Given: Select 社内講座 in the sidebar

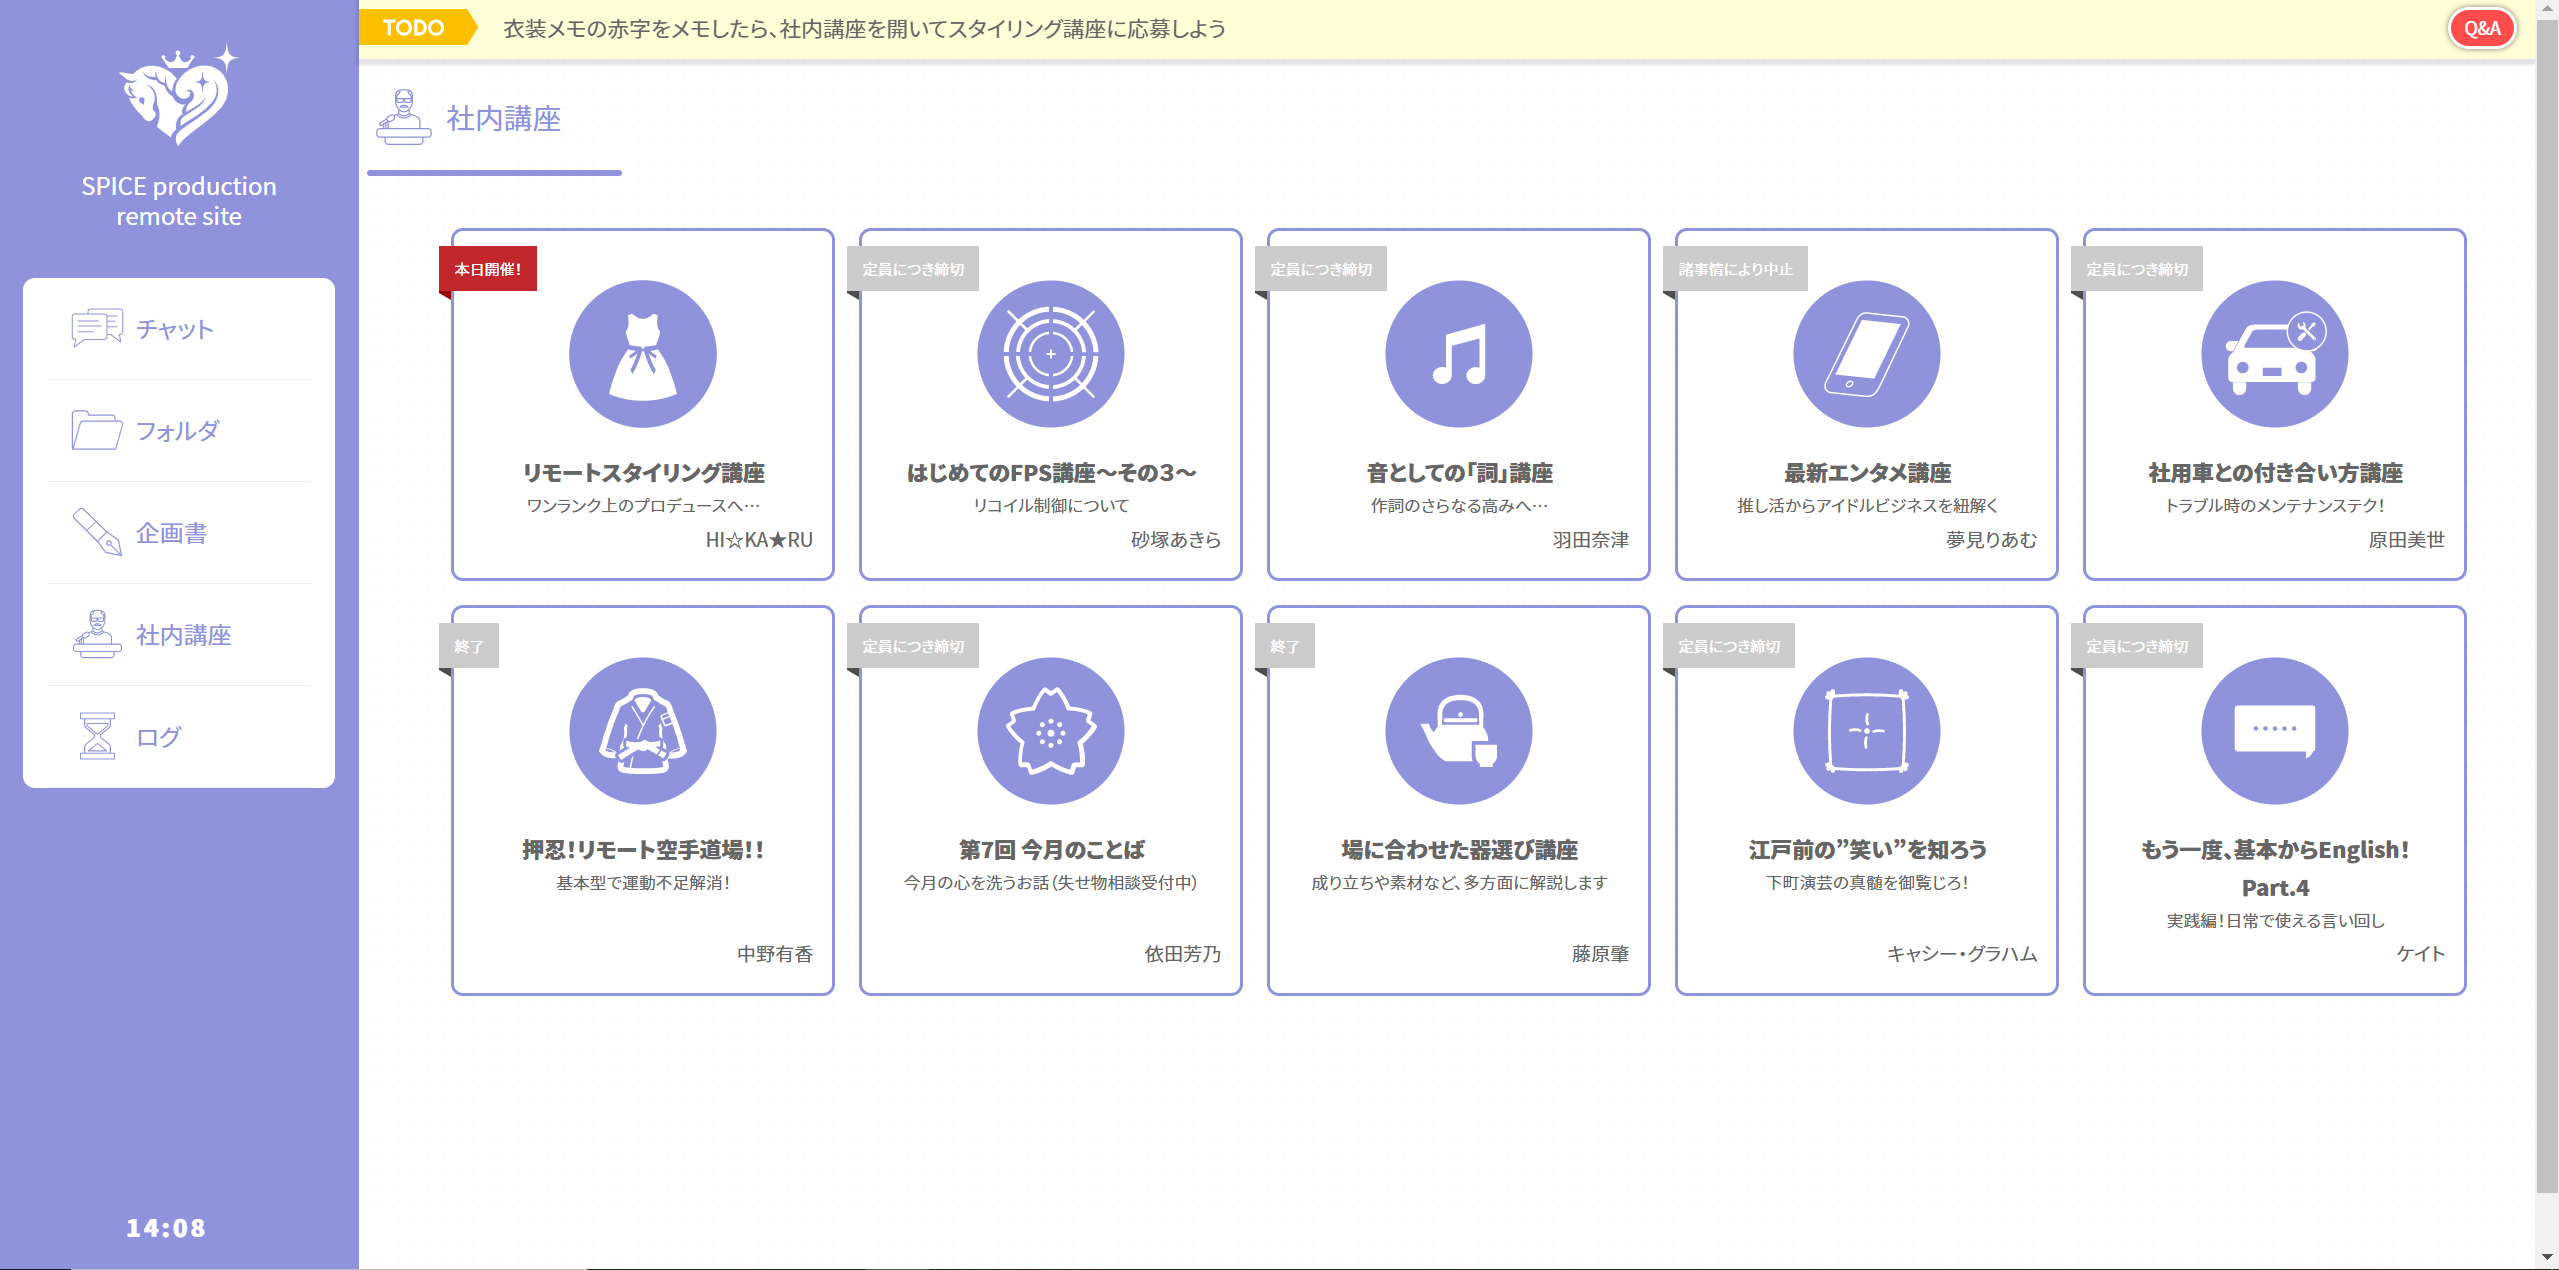Looking at the screenshot, I should click(x=183, y=635).
